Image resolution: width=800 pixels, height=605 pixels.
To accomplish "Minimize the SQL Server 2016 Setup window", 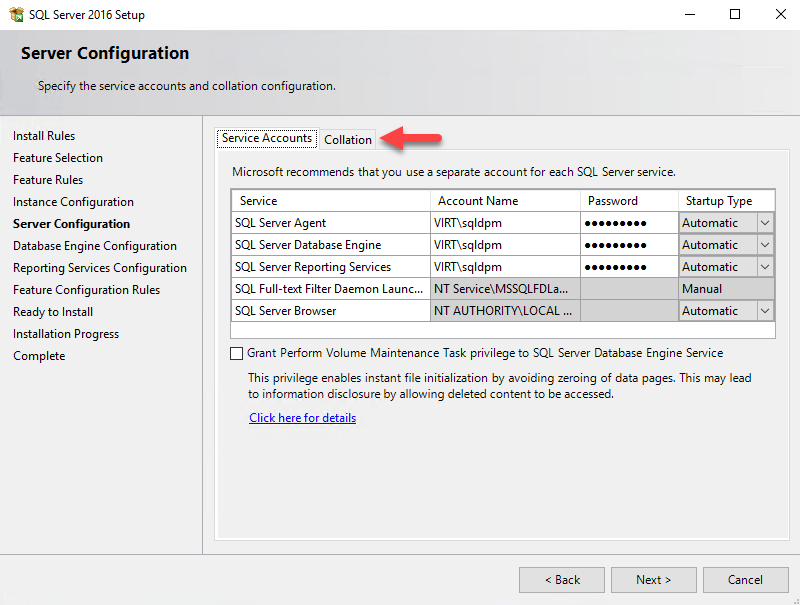I will 690,14.
